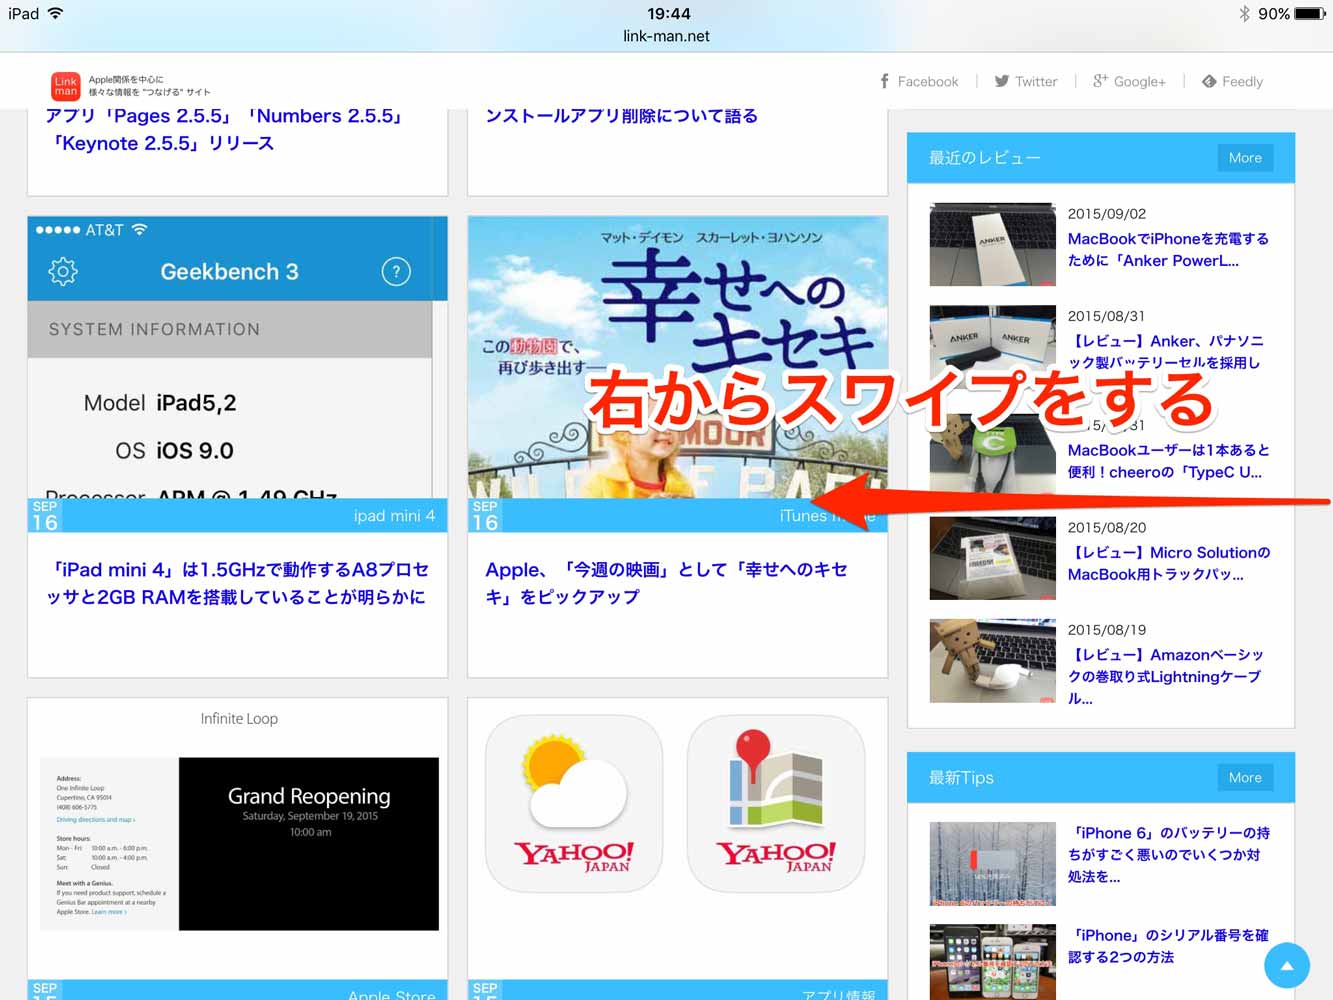Open the Amazonベーシック Lightning cable review link
The image size is (1333, 1000).
(x=1166, y=676)
